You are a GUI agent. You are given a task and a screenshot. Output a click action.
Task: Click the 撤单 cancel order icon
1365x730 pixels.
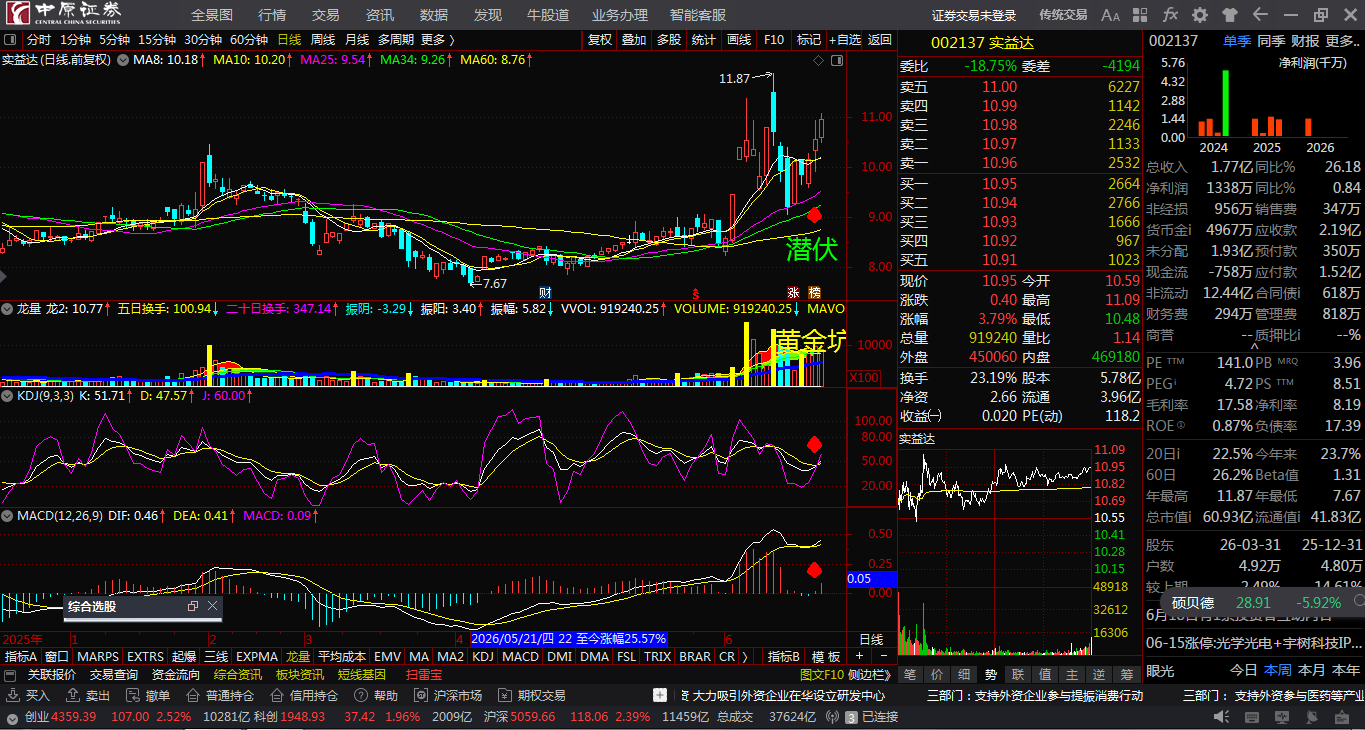[133, 695]
